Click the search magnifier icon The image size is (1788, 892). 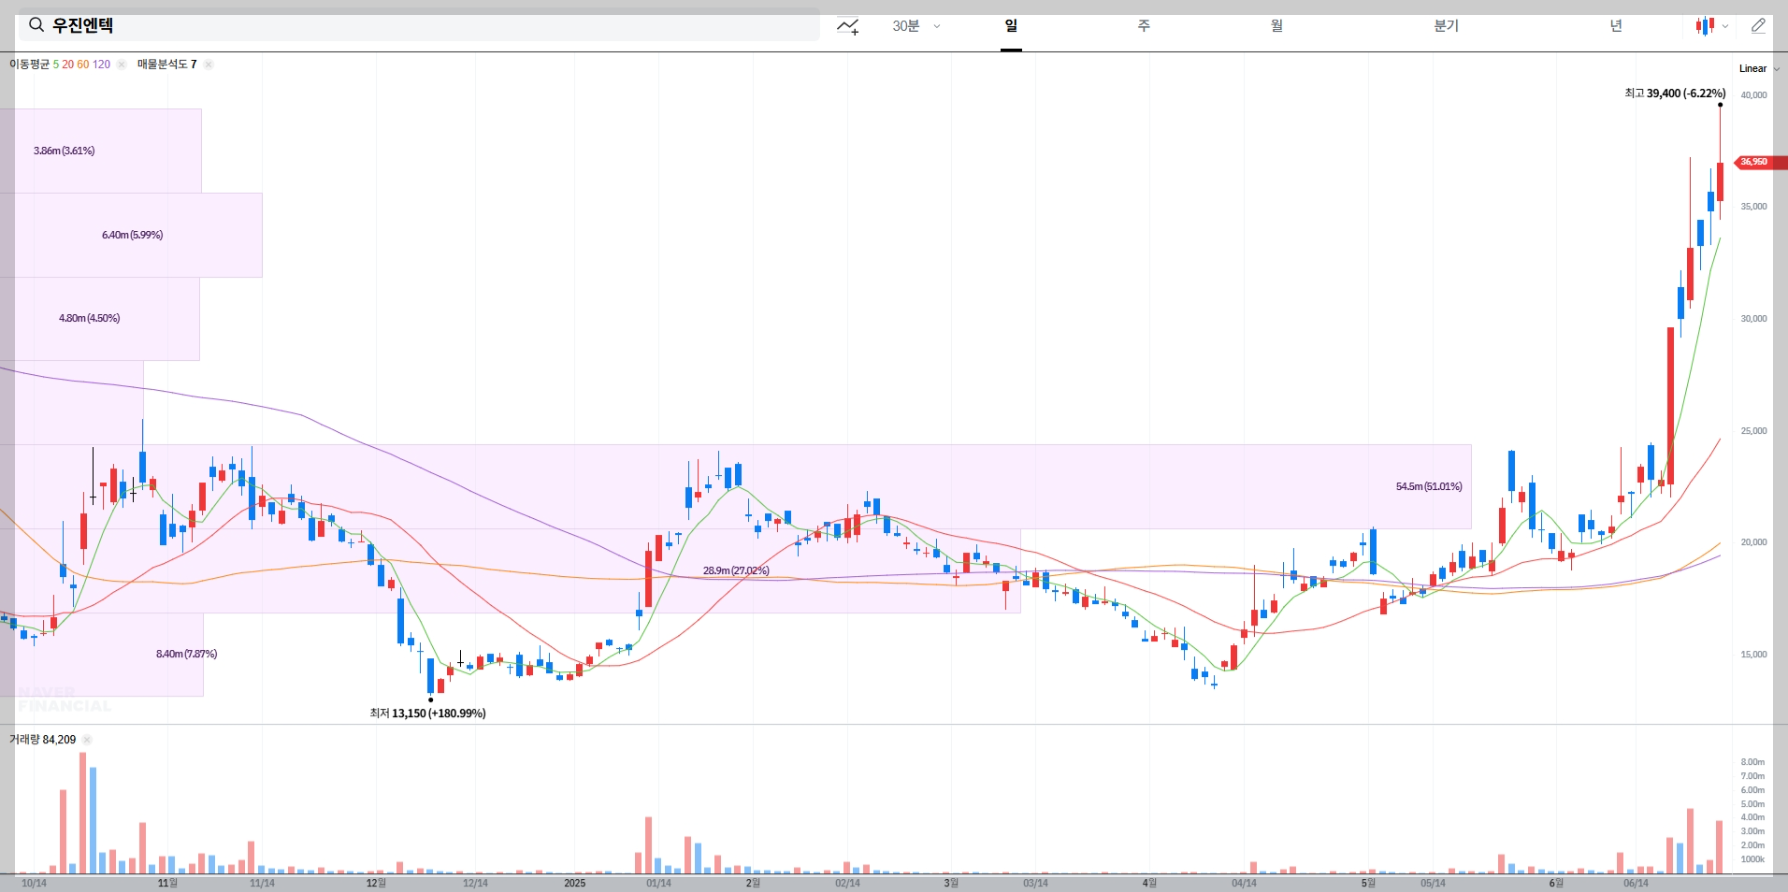[x=36, y=25]
